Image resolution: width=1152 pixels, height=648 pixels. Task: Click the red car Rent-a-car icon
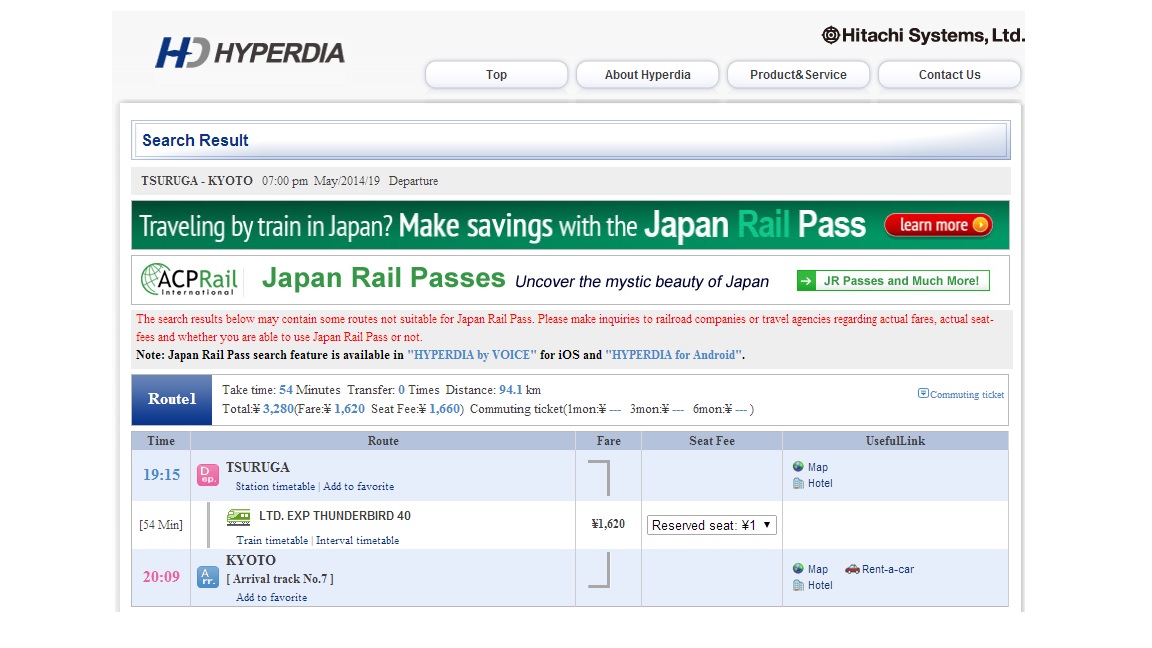point(852,569)
